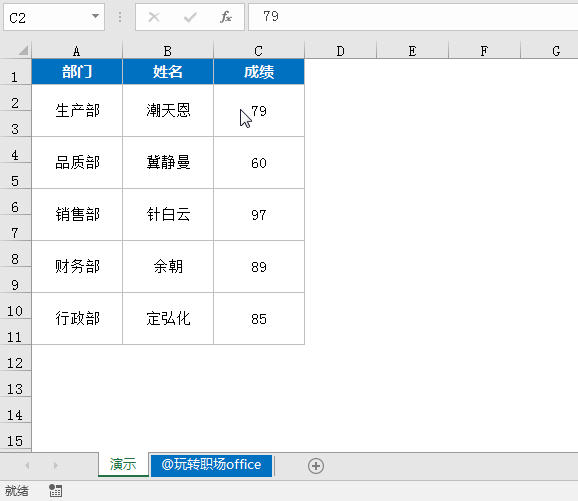Select the cell containing 财务部
Viewport: 578px width, 501px height.
point(77,267)
